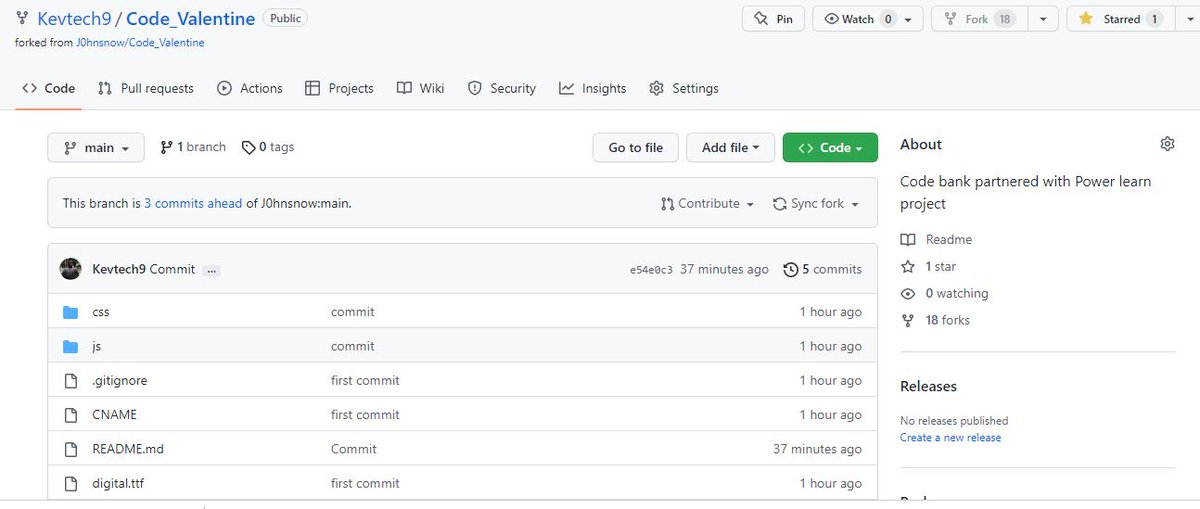Open the main branch selector dropdown
Image resolution: width=1200 pixels, height=509 pixels.
tap(96, 147)
